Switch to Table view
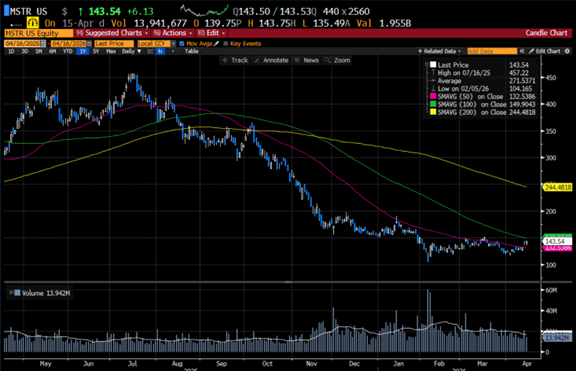576x371 pixels. click(x=191, y=51)
